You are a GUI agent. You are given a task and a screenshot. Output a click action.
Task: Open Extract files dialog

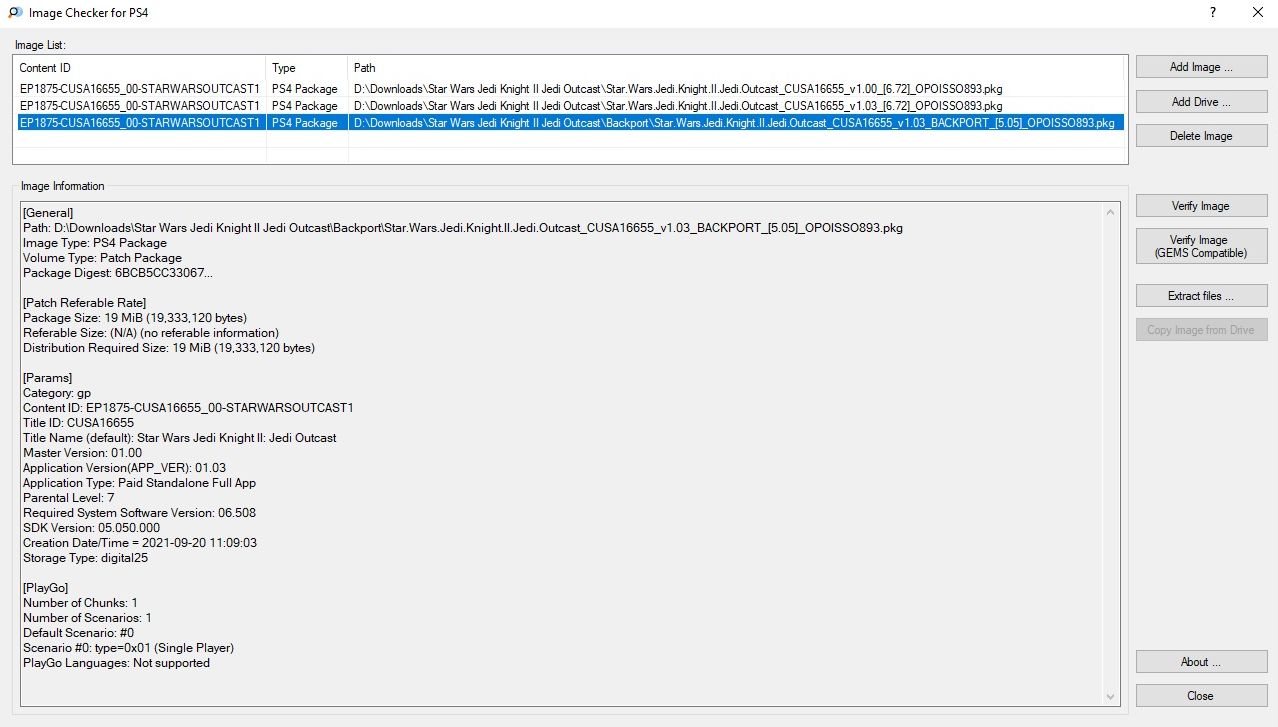click(x=1201, y=296)
